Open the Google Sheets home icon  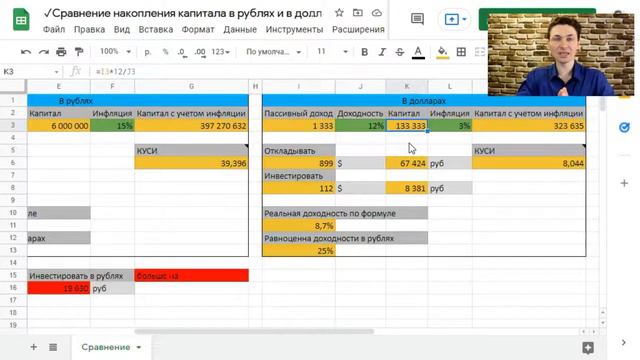pos(21,20)
